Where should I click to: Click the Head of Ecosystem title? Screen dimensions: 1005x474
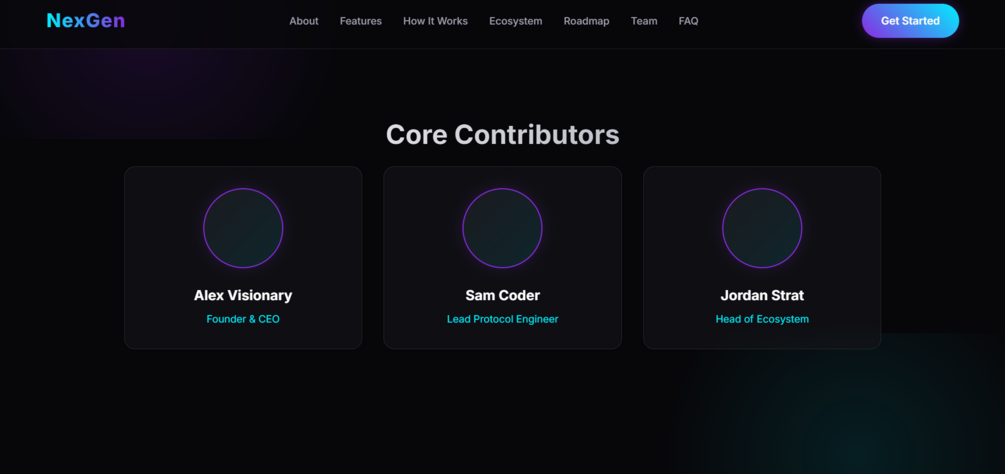click(x=762, y=319)
